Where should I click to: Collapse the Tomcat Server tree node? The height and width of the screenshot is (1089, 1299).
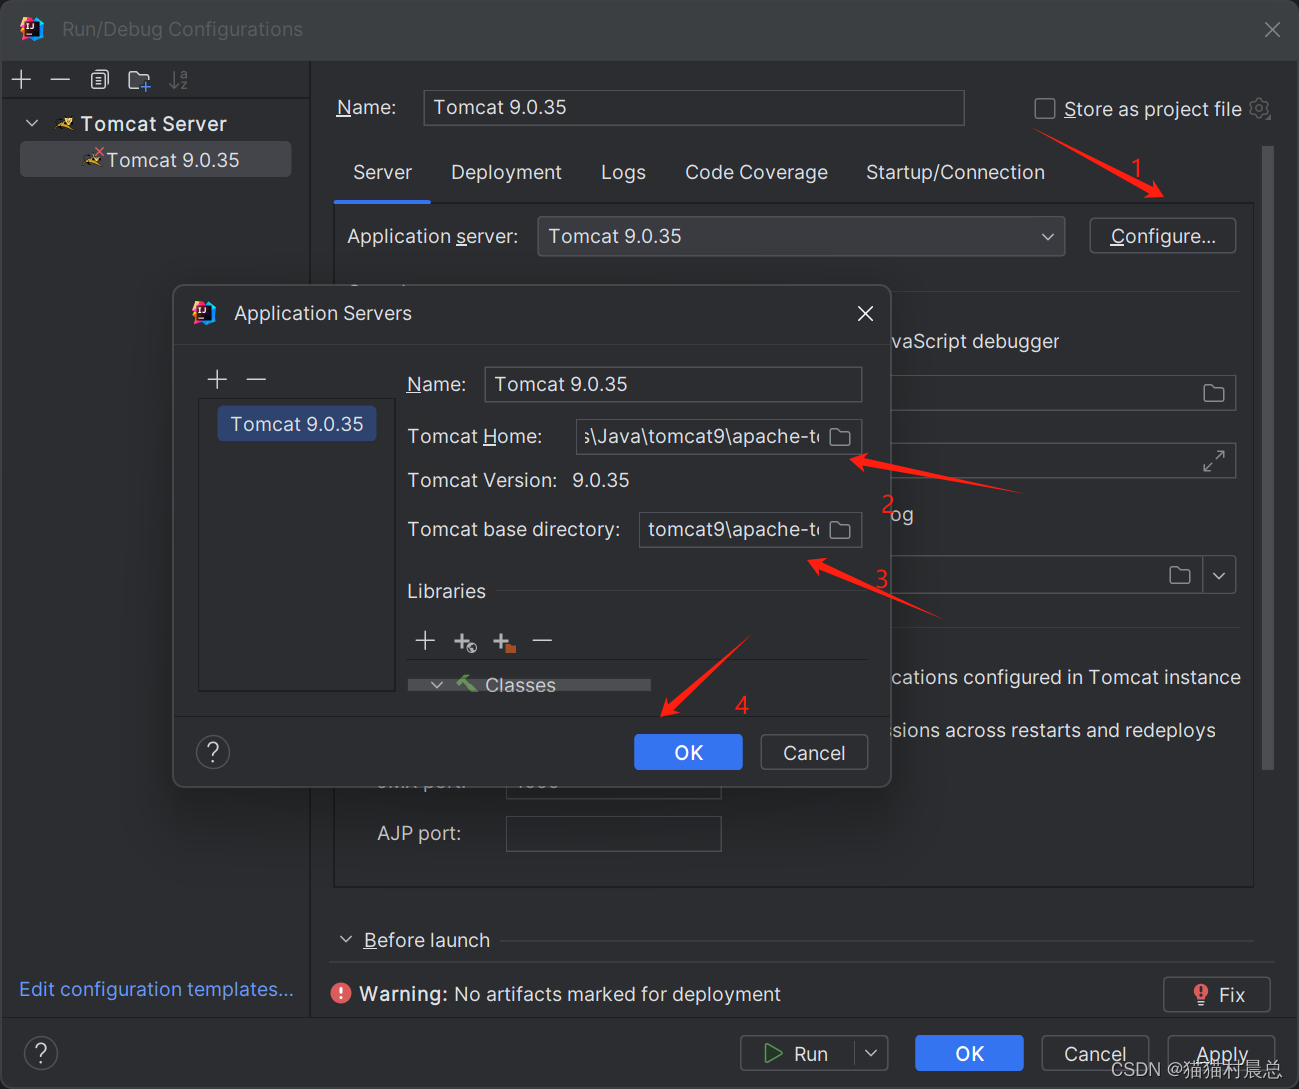click(x=32, y=123)
